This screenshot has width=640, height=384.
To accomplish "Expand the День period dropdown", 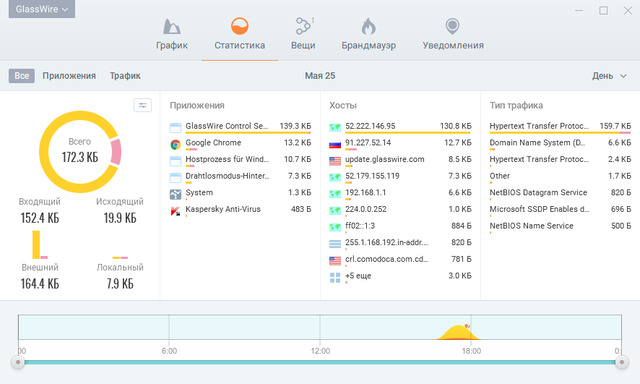I will point(609,76).
